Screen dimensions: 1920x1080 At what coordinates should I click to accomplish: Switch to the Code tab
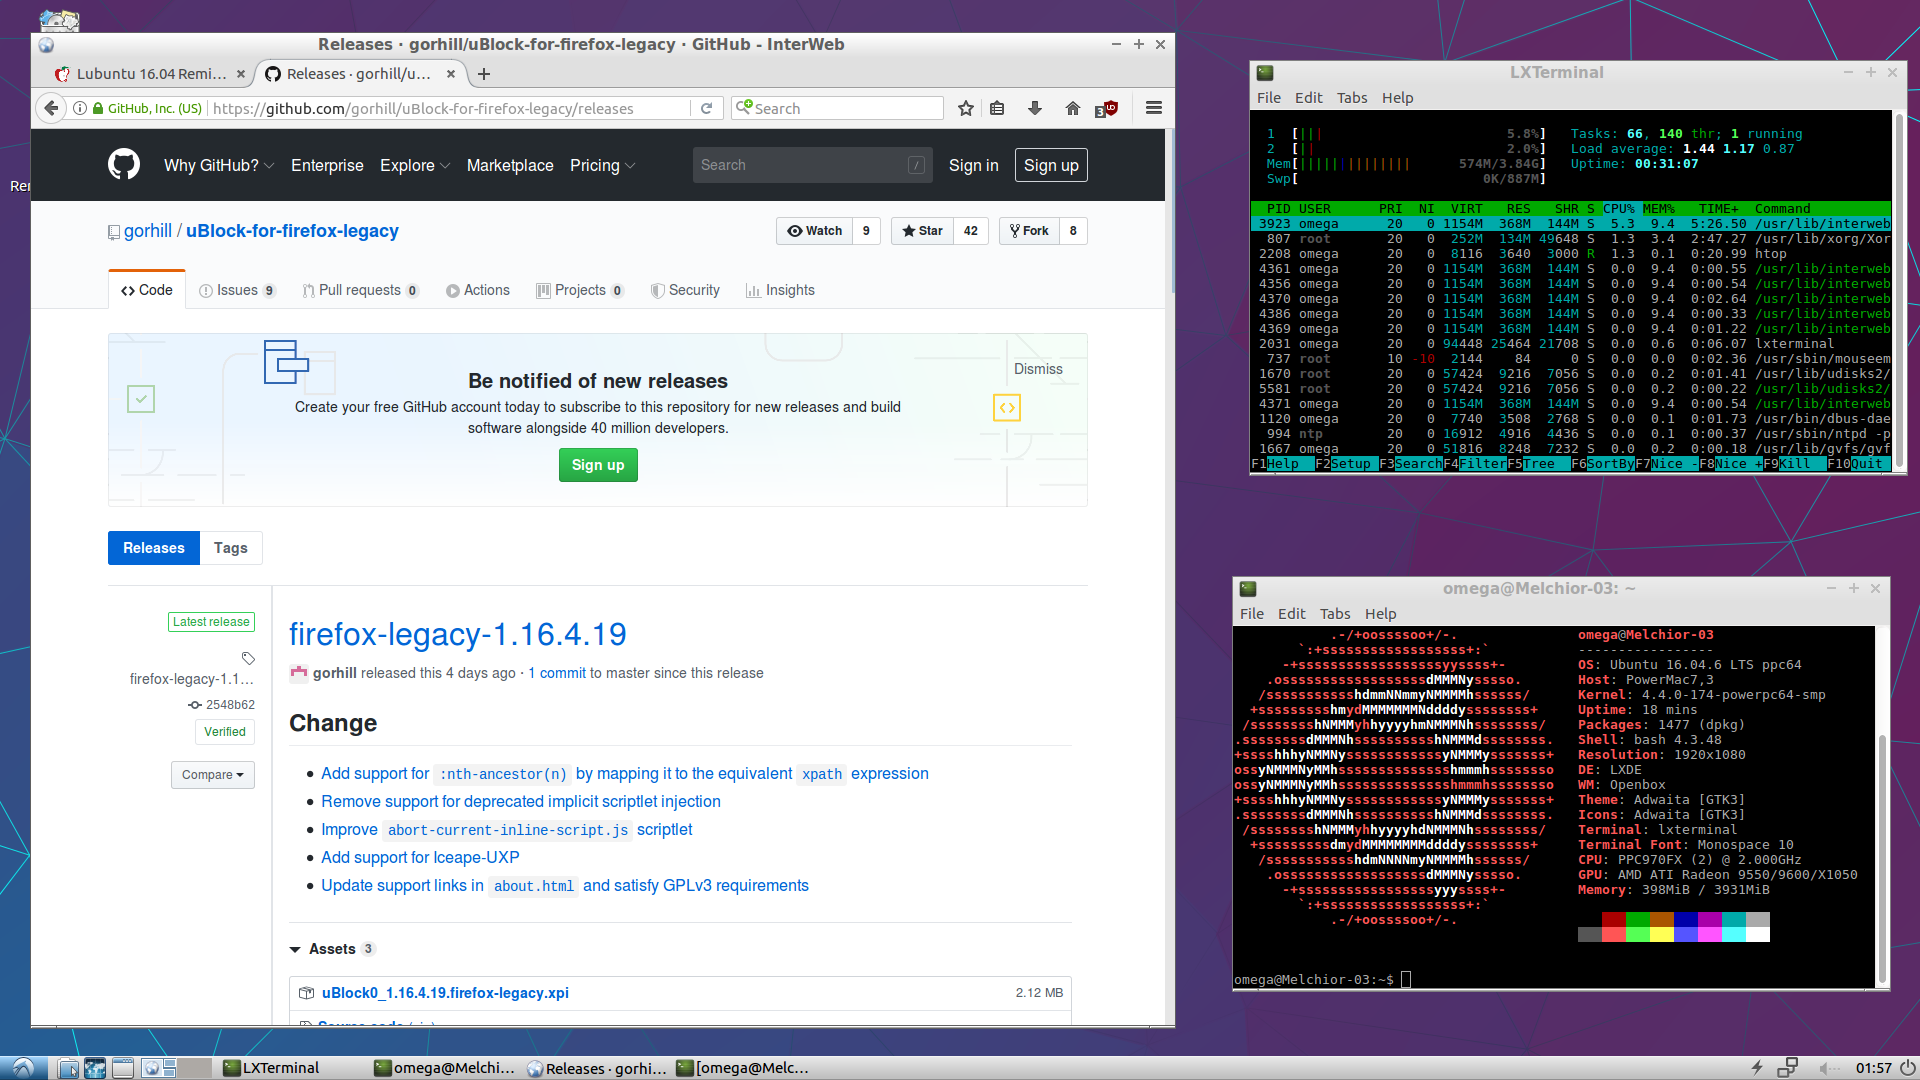(x=147, y=290)
